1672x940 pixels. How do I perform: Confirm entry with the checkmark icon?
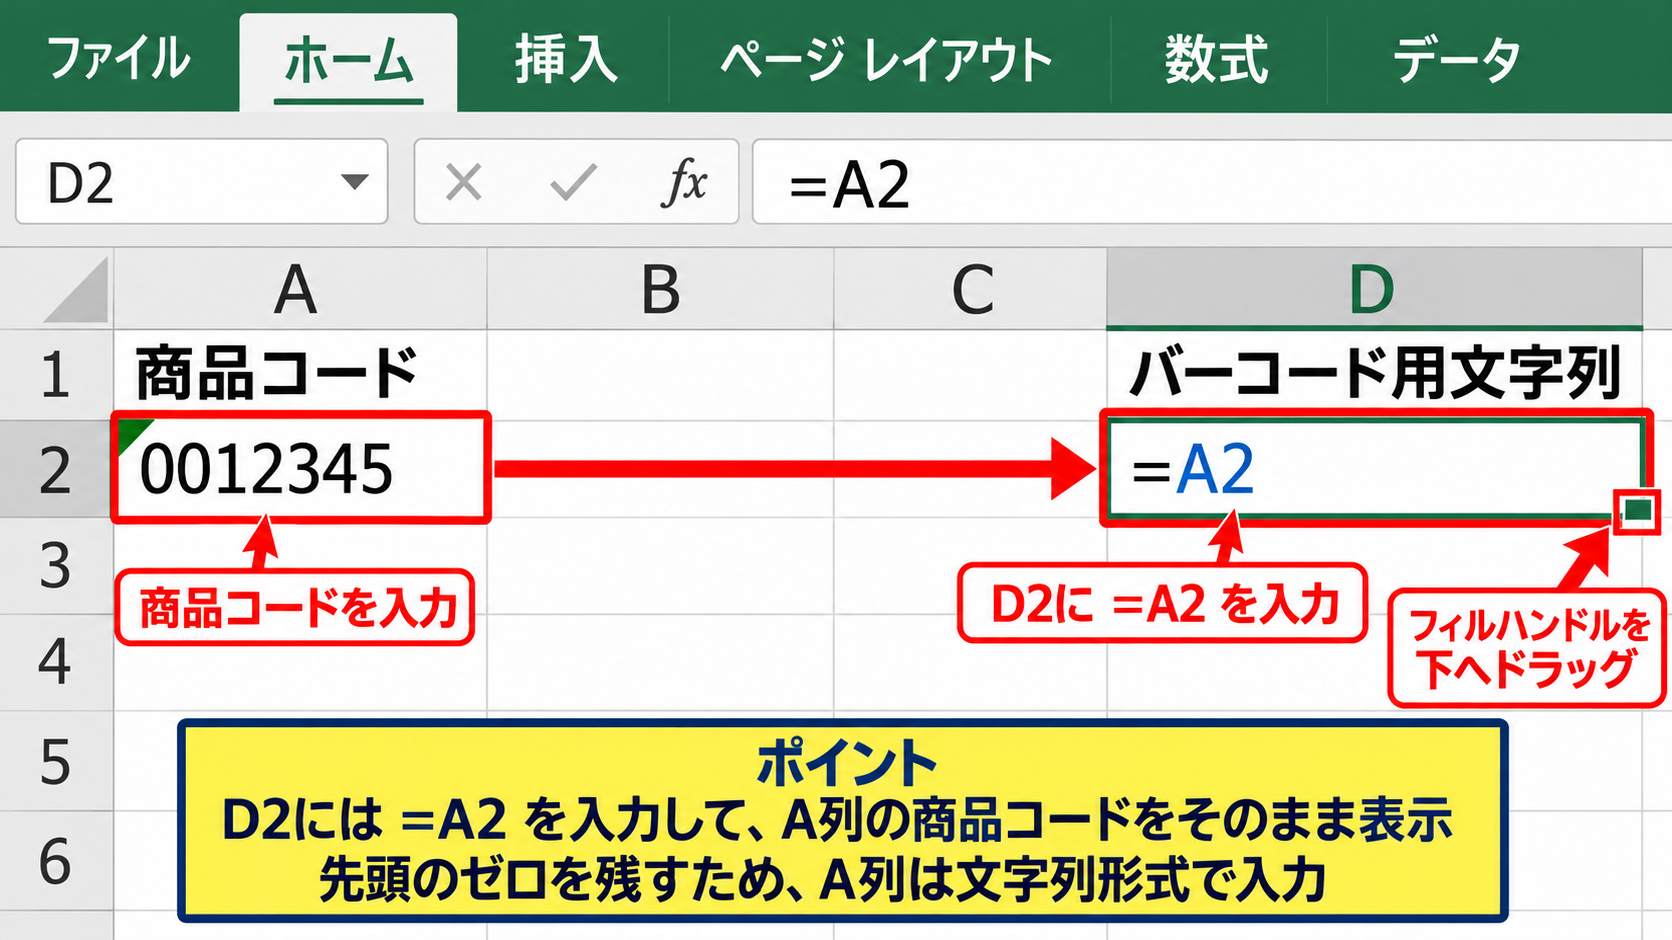click(x=573, y=182)
